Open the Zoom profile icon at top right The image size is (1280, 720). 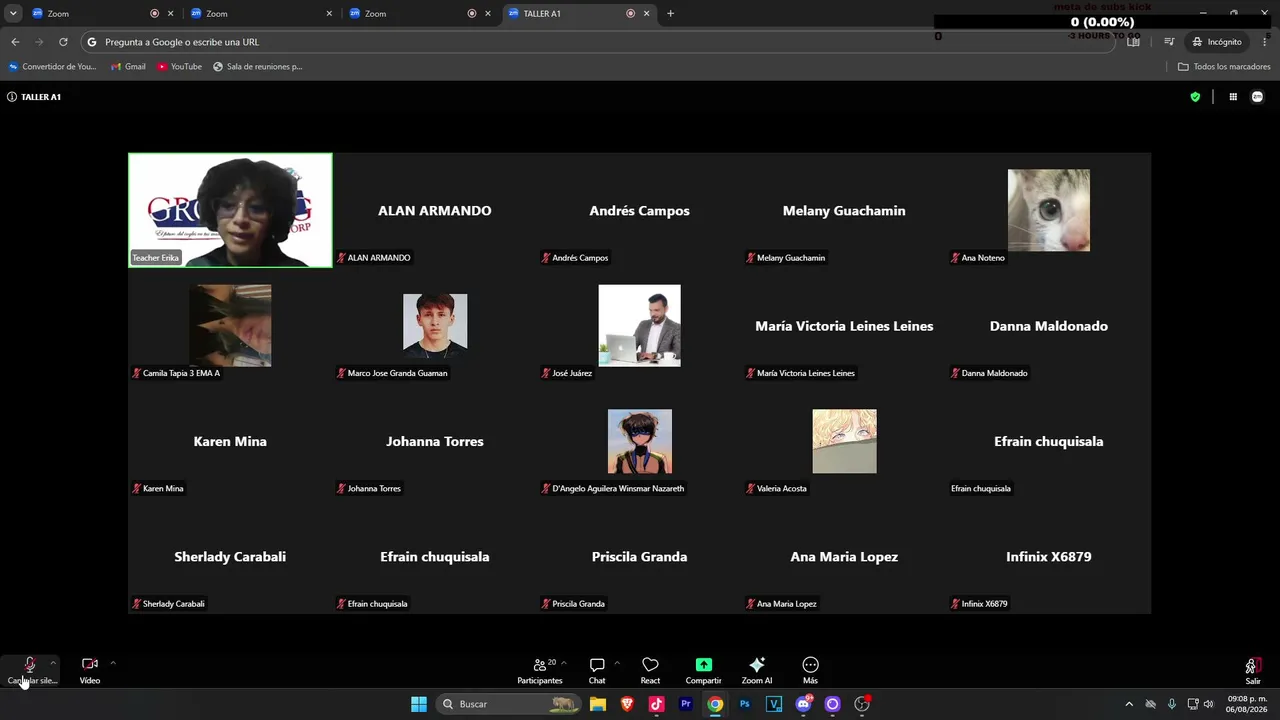click(x=1258, y=97)
